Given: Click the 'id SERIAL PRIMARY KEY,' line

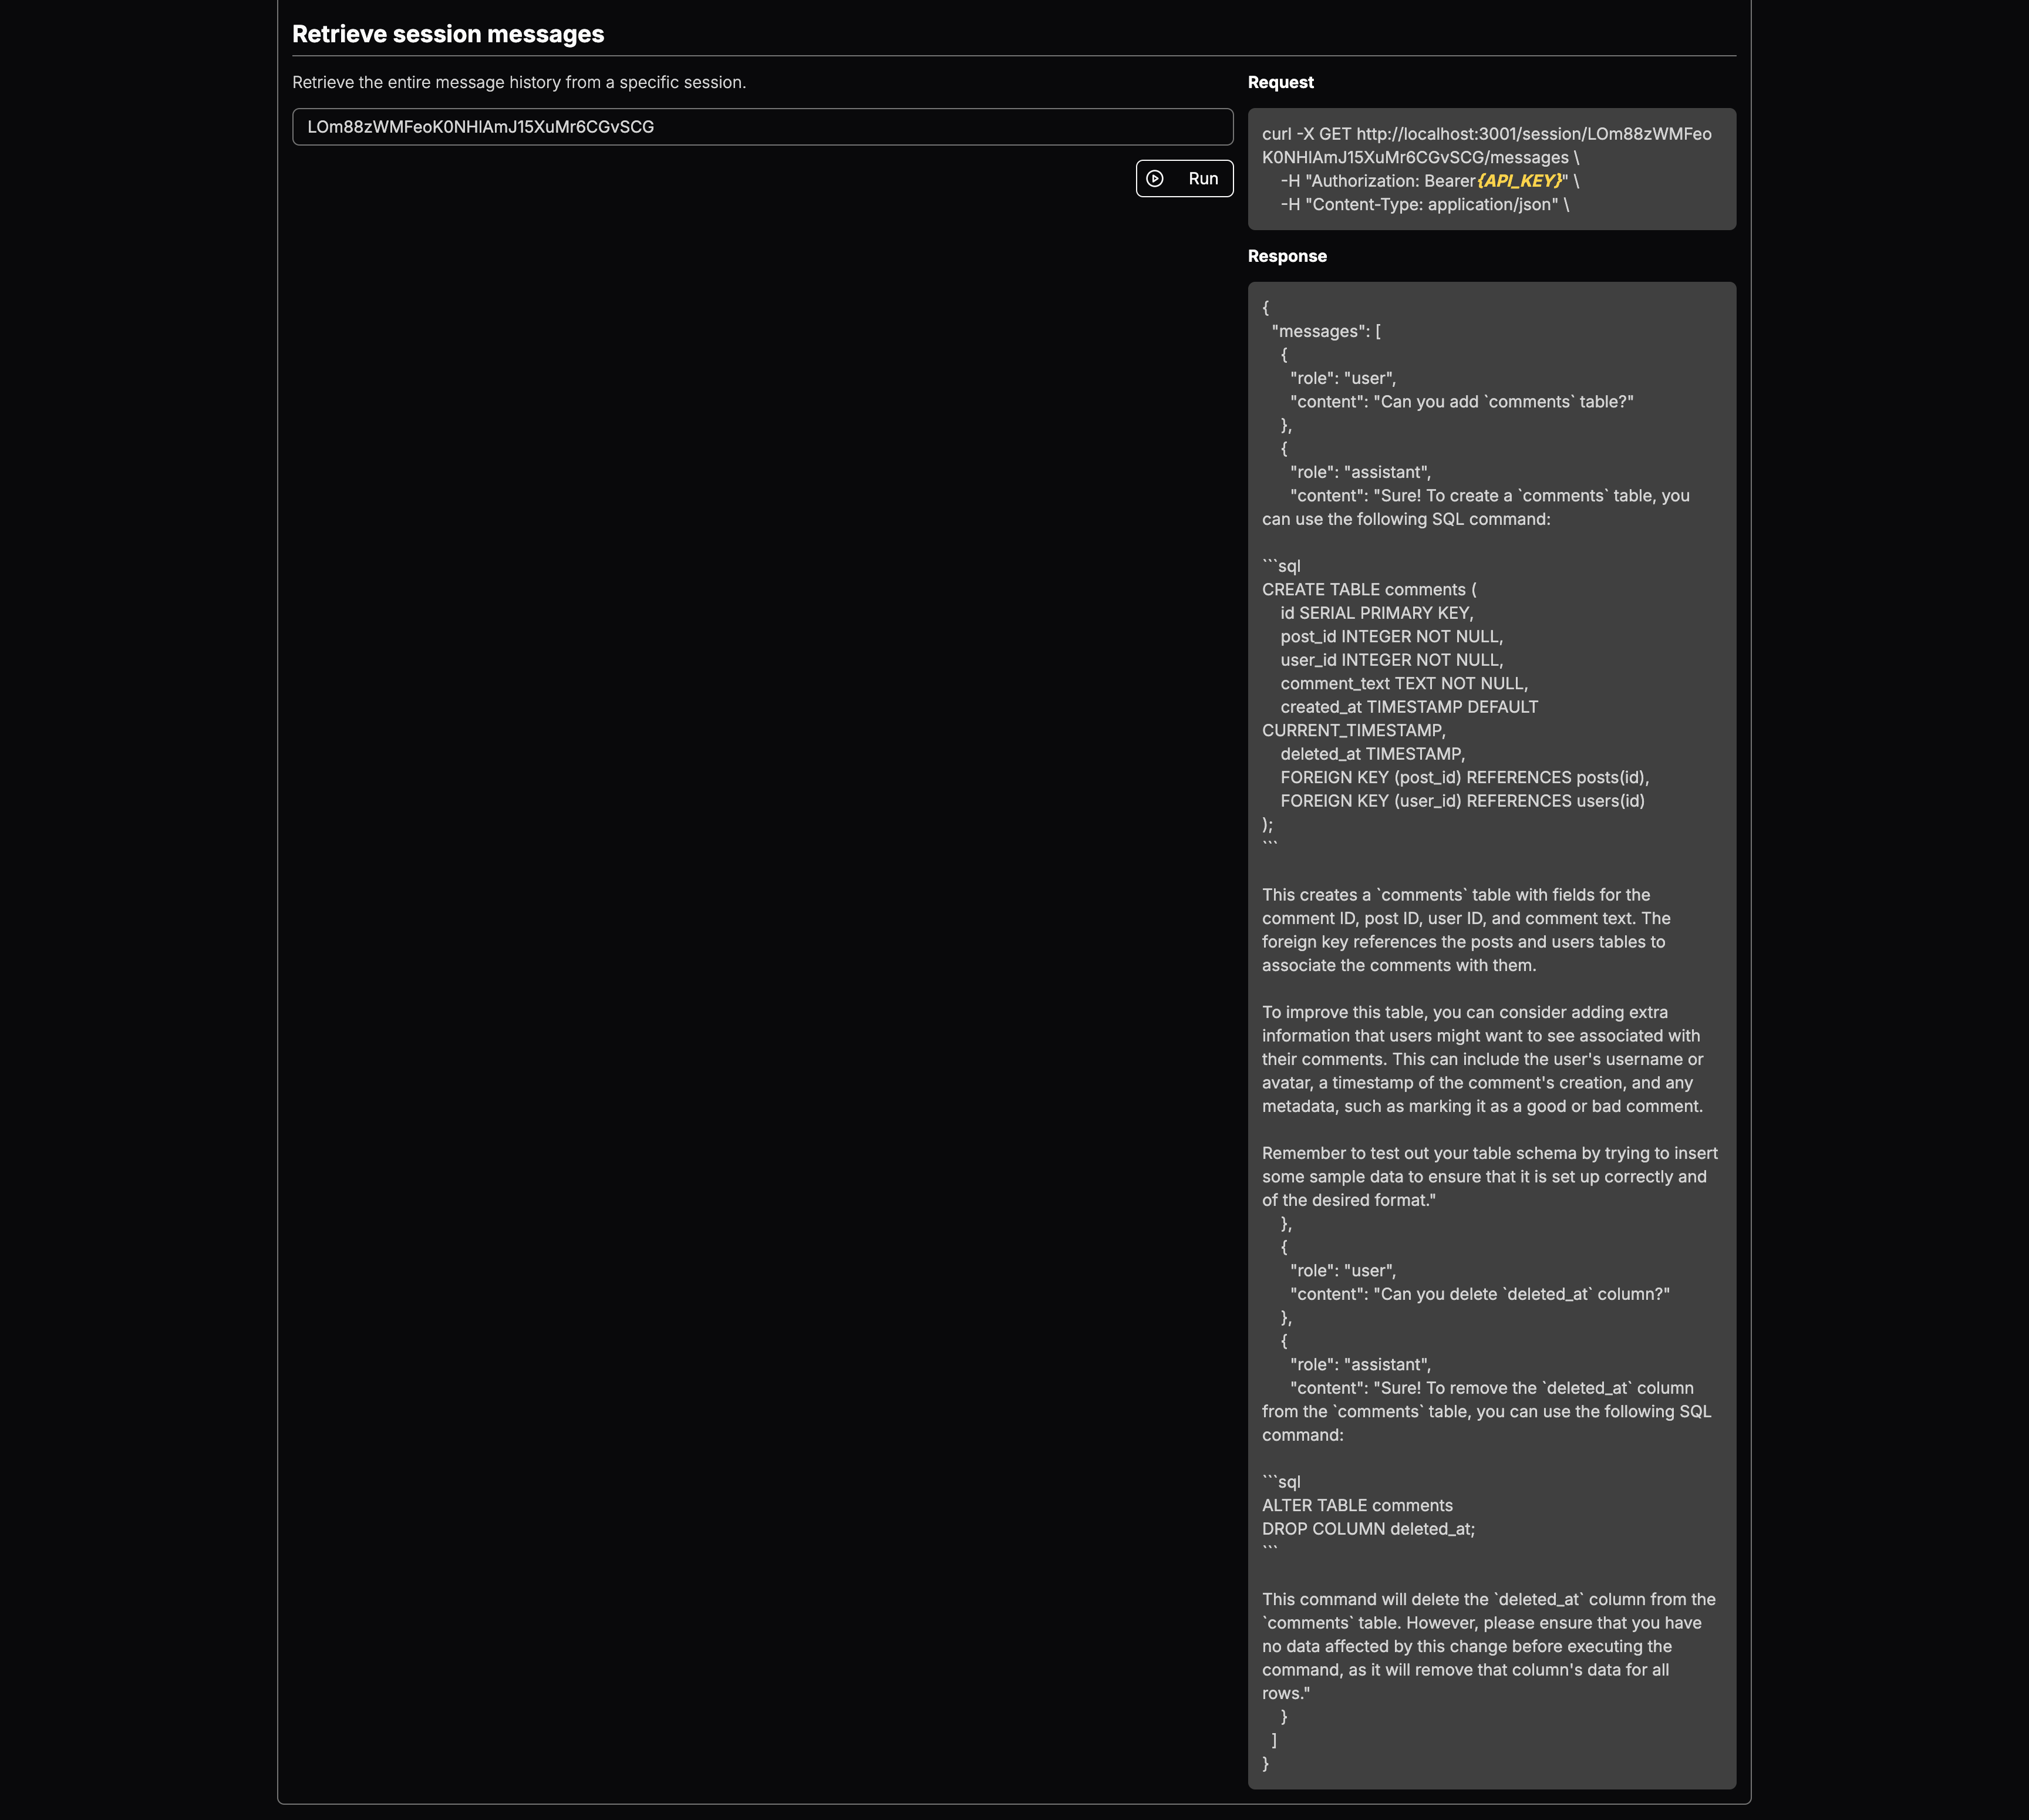Looking at the screenshot, I should 1376,613.
